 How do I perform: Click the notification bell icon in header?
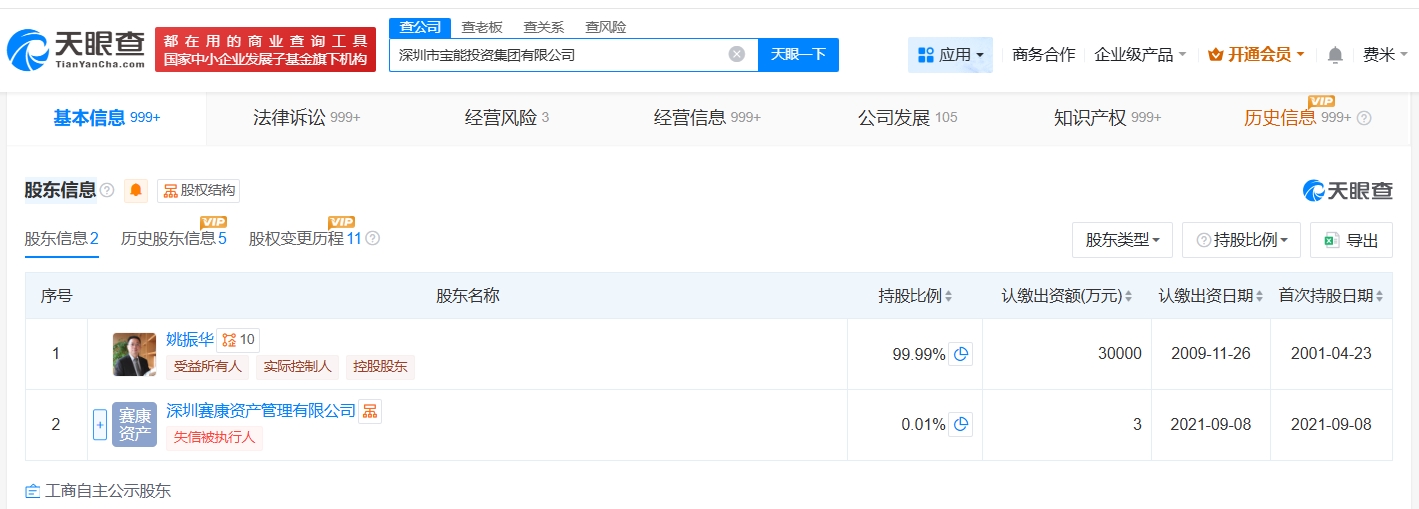(1335, 55)
